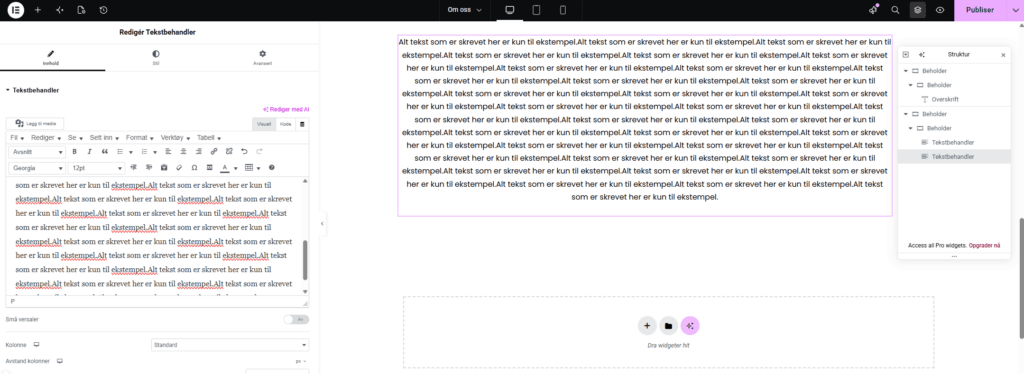
Task: Align text left
Action: 168,152
